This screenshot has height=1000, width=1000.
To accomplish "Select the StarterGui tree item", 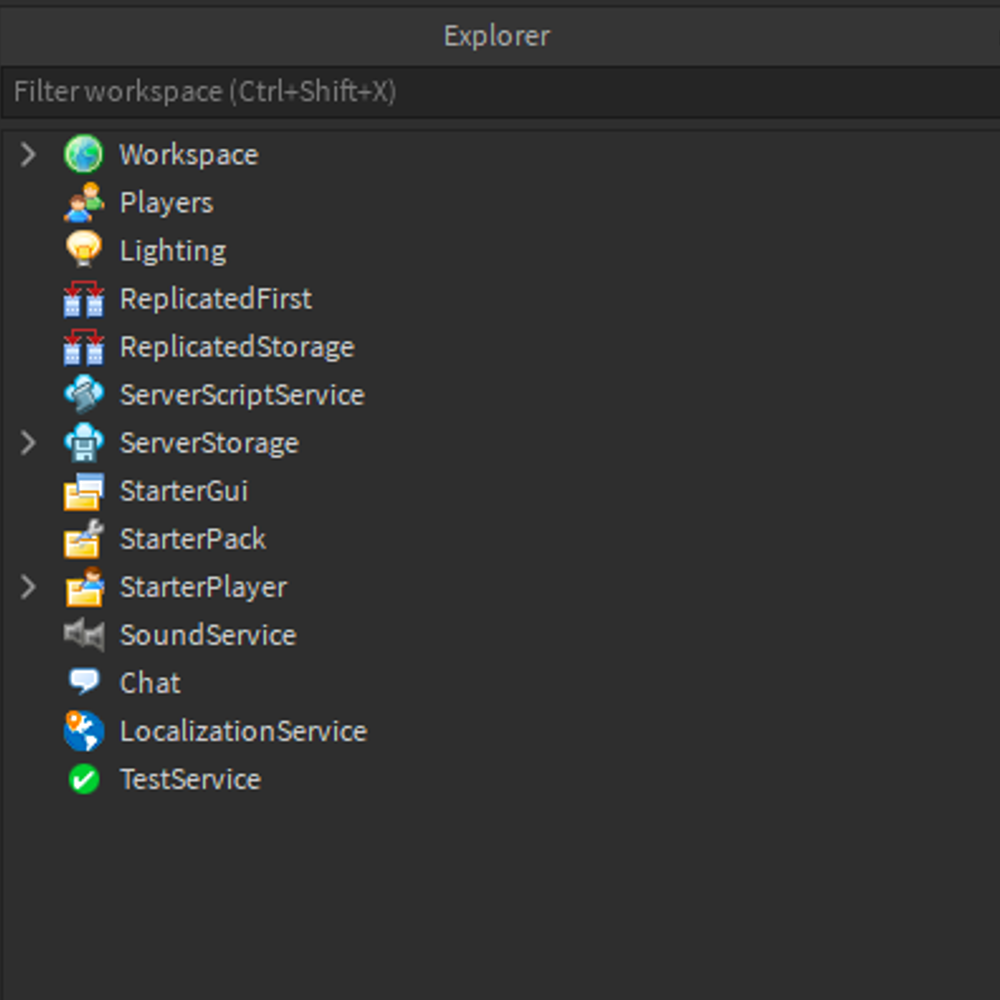I will tap(184, 491).
